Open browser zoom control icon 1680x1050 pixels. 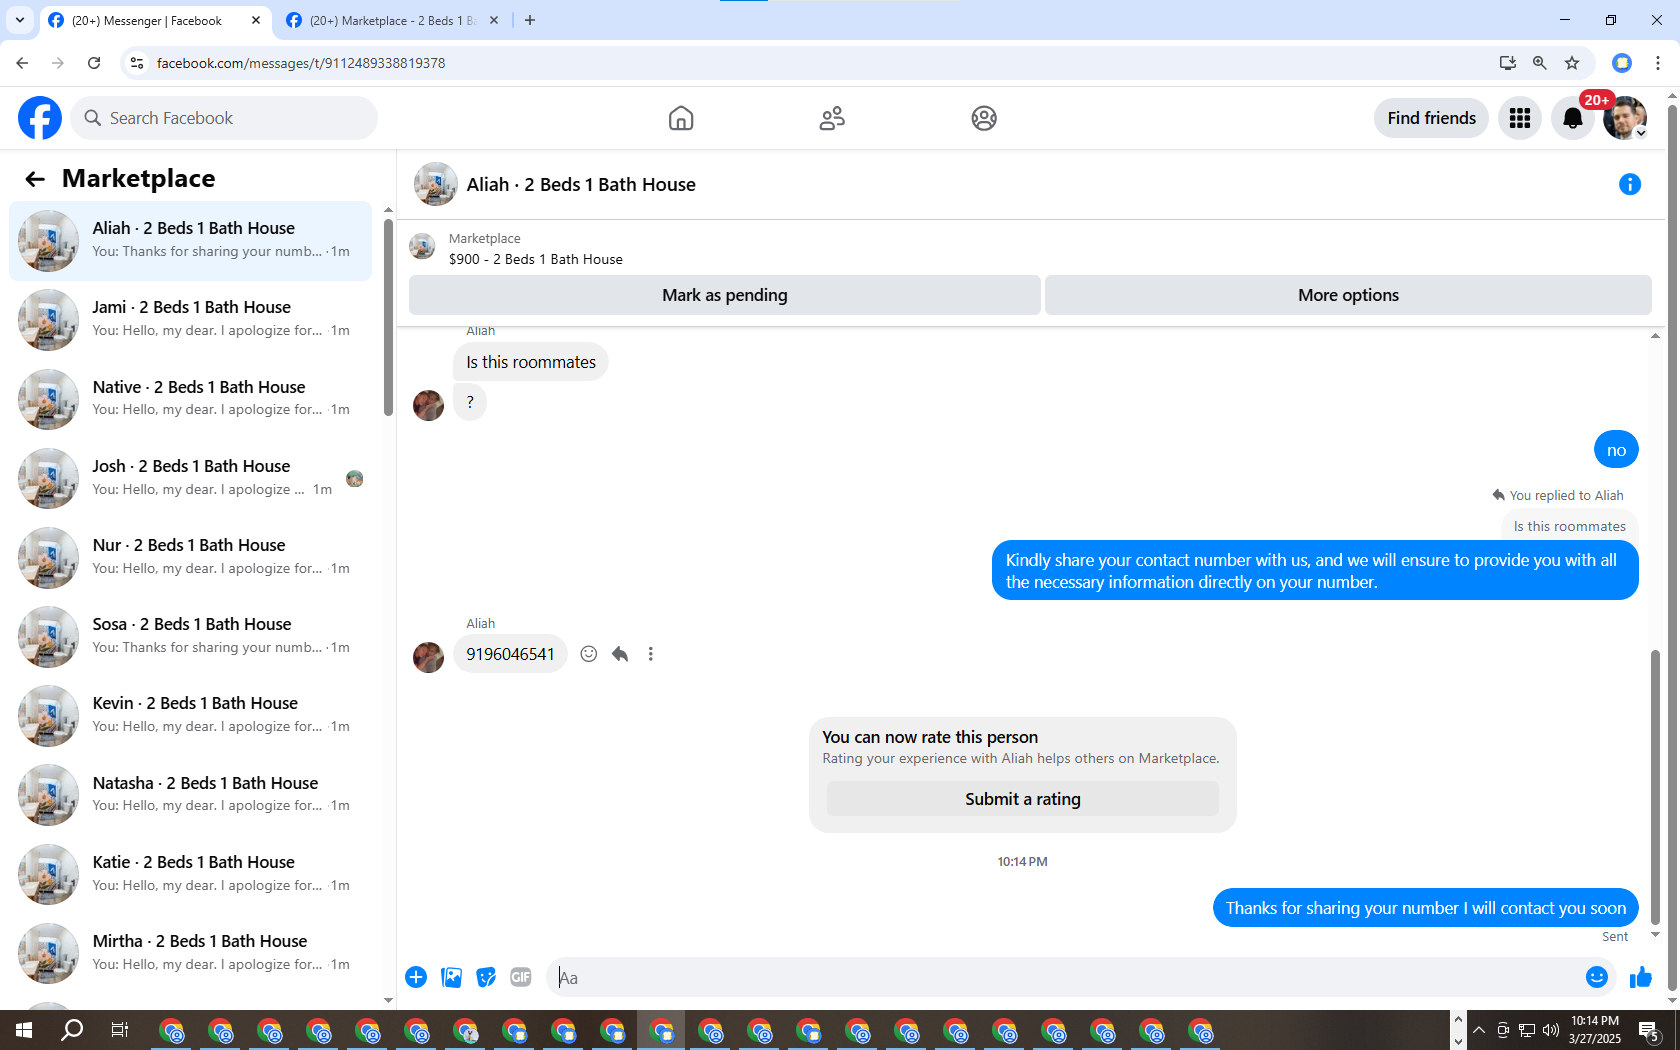pyautogui.click(x=1540, y=63)
